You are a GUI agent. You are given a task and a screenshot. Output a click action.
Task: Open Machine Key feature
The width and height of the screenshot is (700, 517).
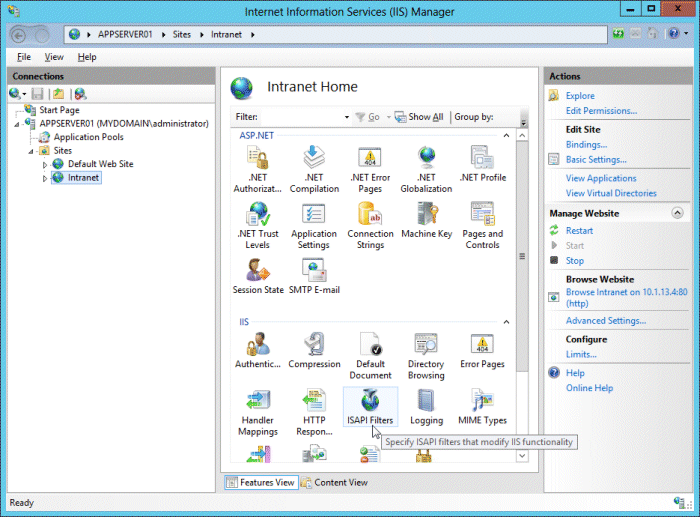tap(426, 220)
